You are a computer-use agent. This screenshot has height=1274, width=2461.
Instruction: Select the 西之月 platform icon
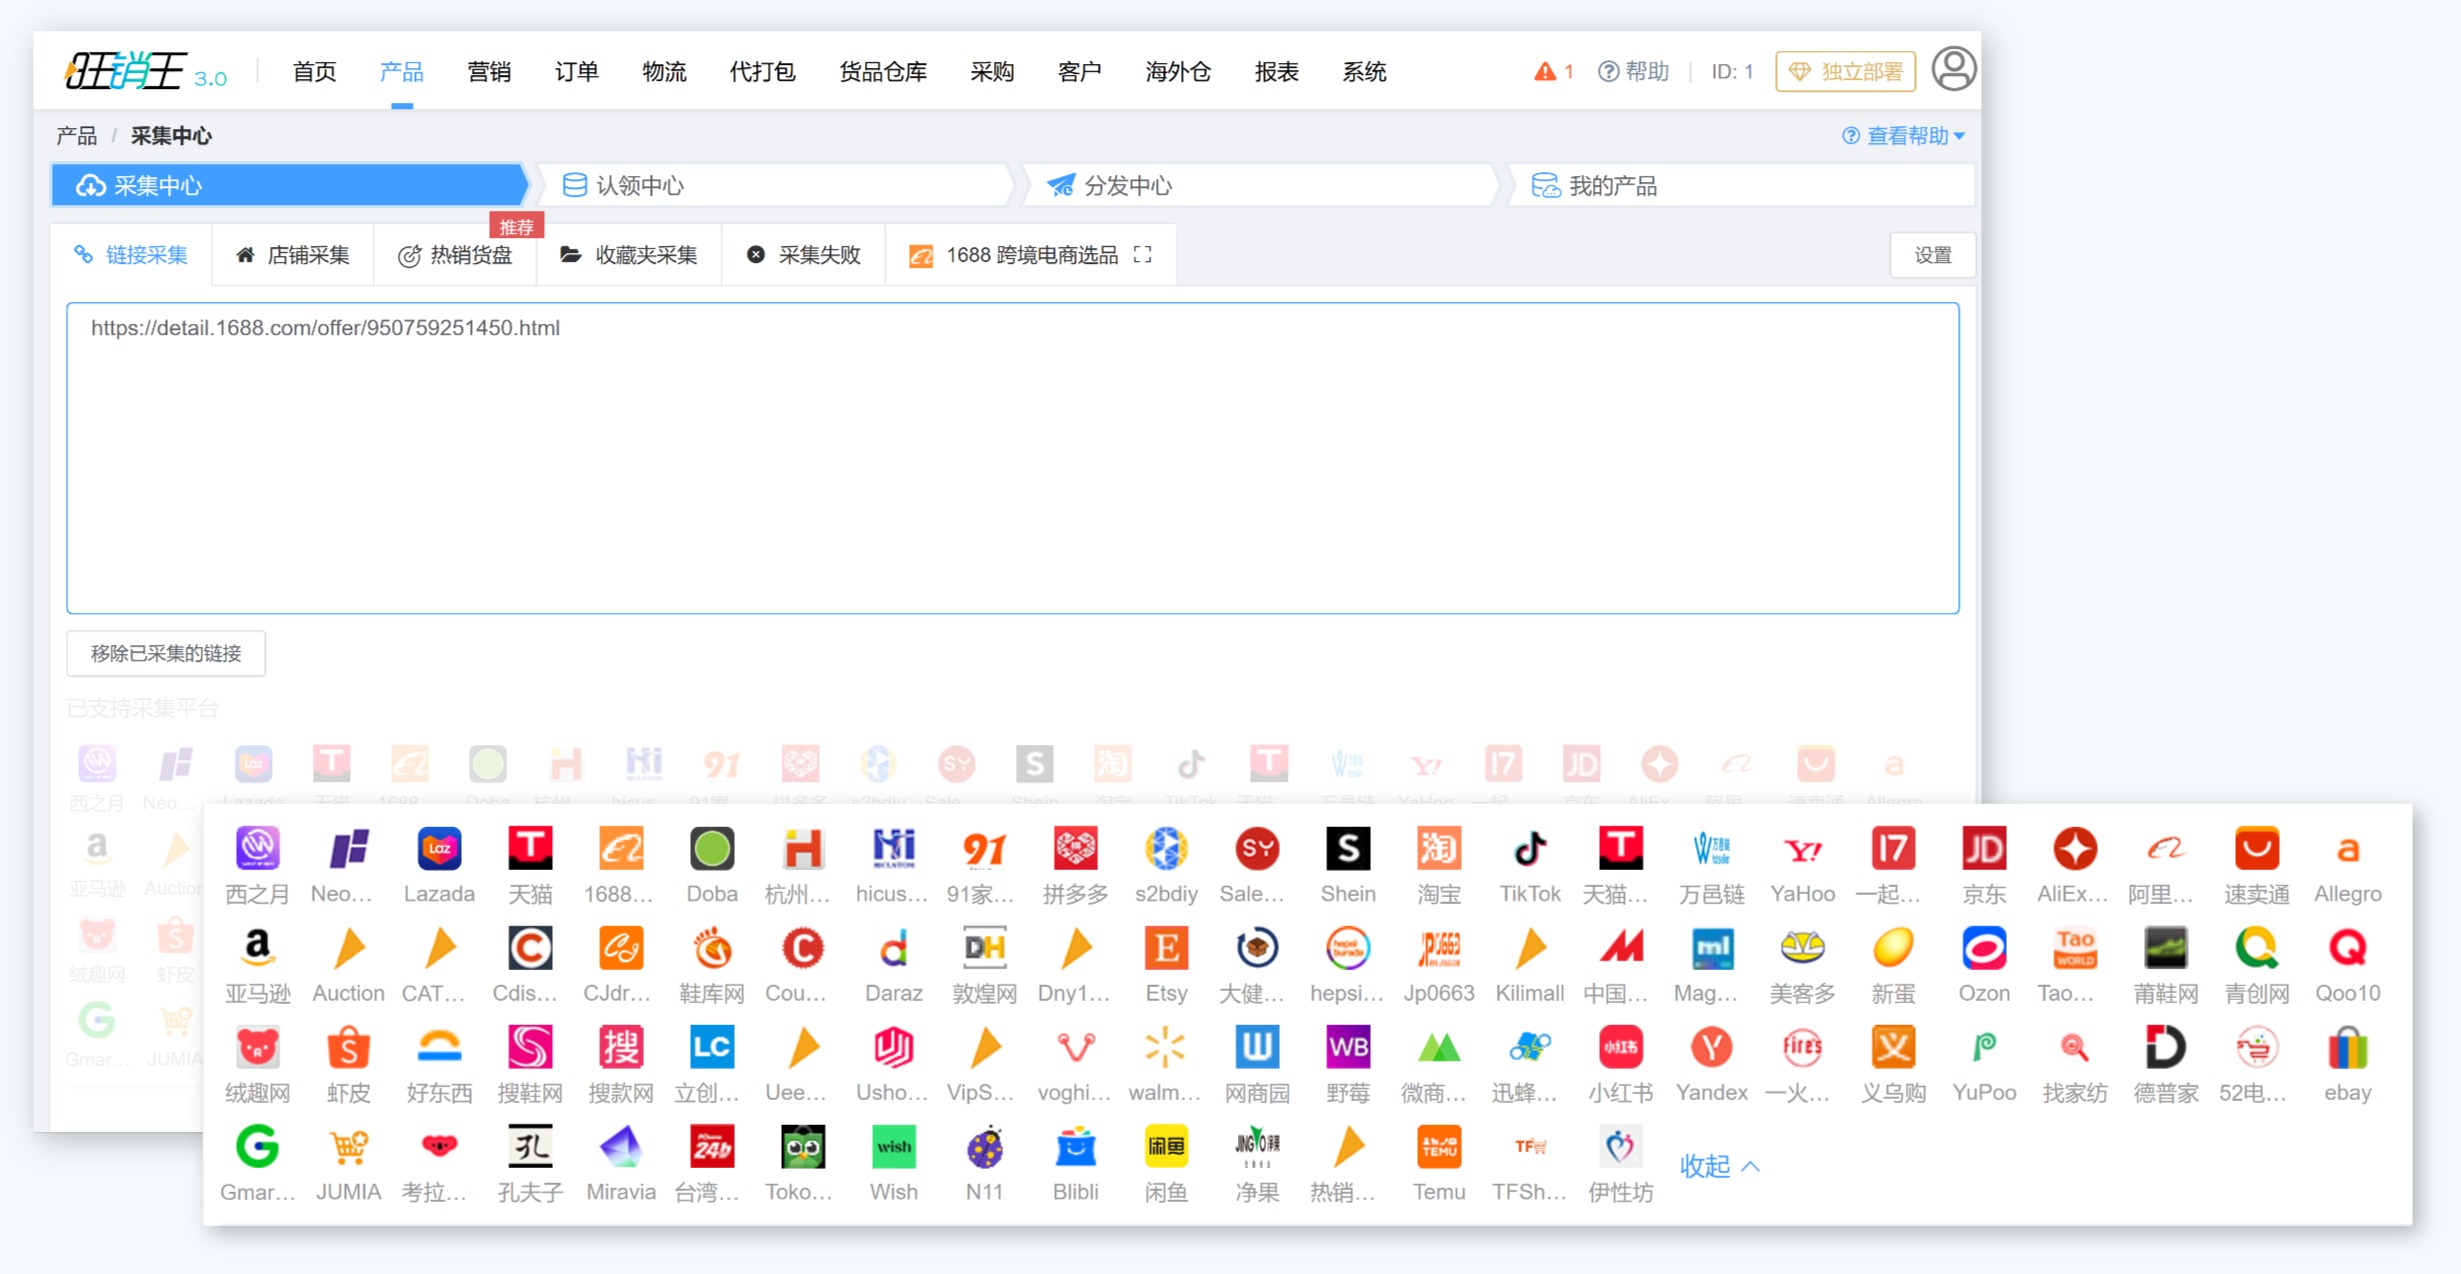(x=257, y=849)
